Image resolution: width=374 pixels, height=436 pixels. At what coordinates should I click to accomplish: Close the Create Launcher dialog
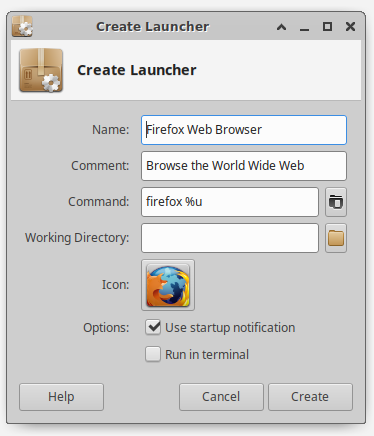coord(350,26)
